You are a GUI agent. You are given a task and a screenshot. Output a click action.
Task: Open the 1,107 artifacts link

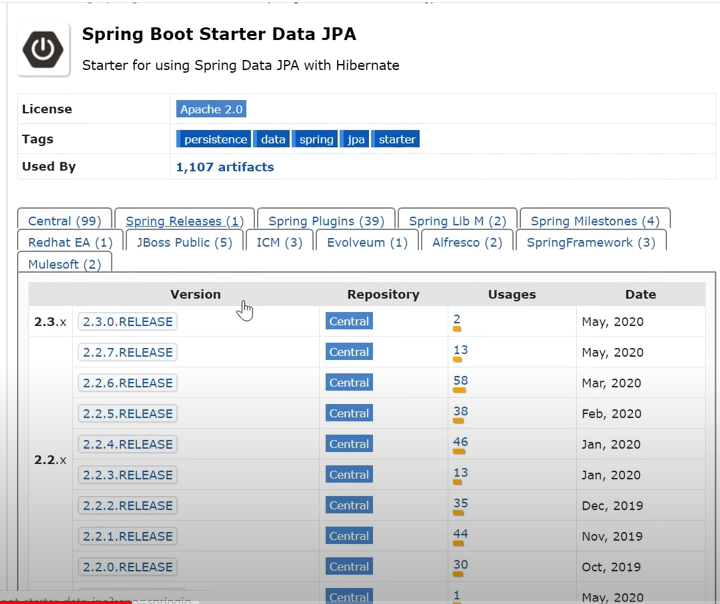pyautogui.click(x=225, y=167)
